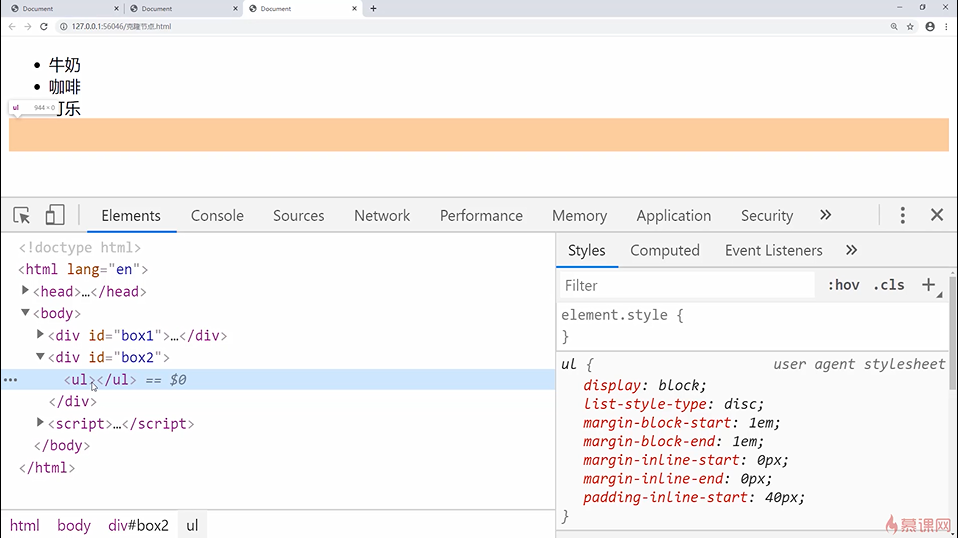The height and width of the screenshot is (538, 958).
Task: Close the DevTools panel
Action: tap(937, 215)
